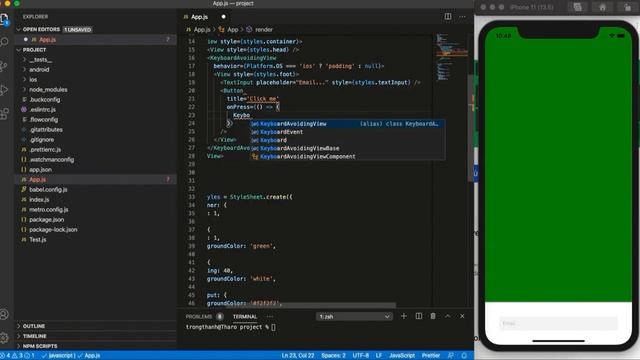Open Run and Debug view

pyautogui.click(x=4, y=90)
